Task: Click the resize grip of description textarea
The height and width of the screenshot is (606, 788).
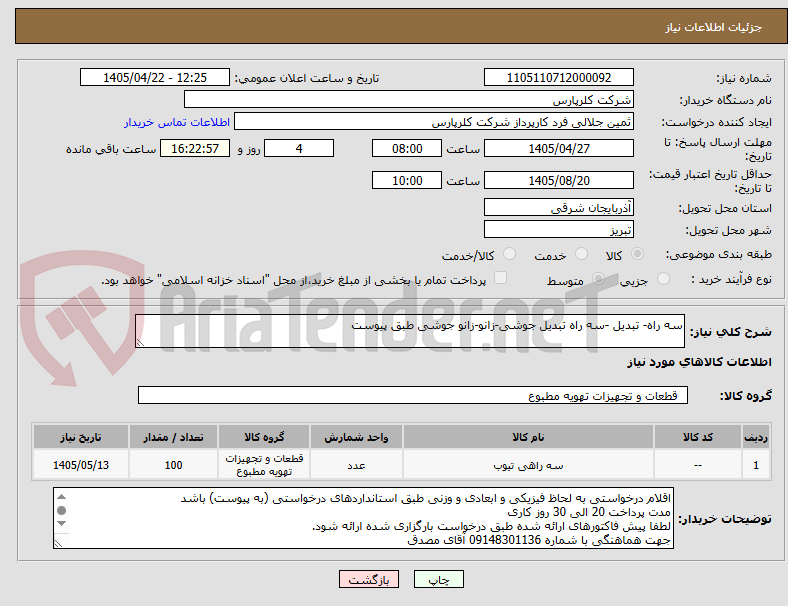Action: 140,343
